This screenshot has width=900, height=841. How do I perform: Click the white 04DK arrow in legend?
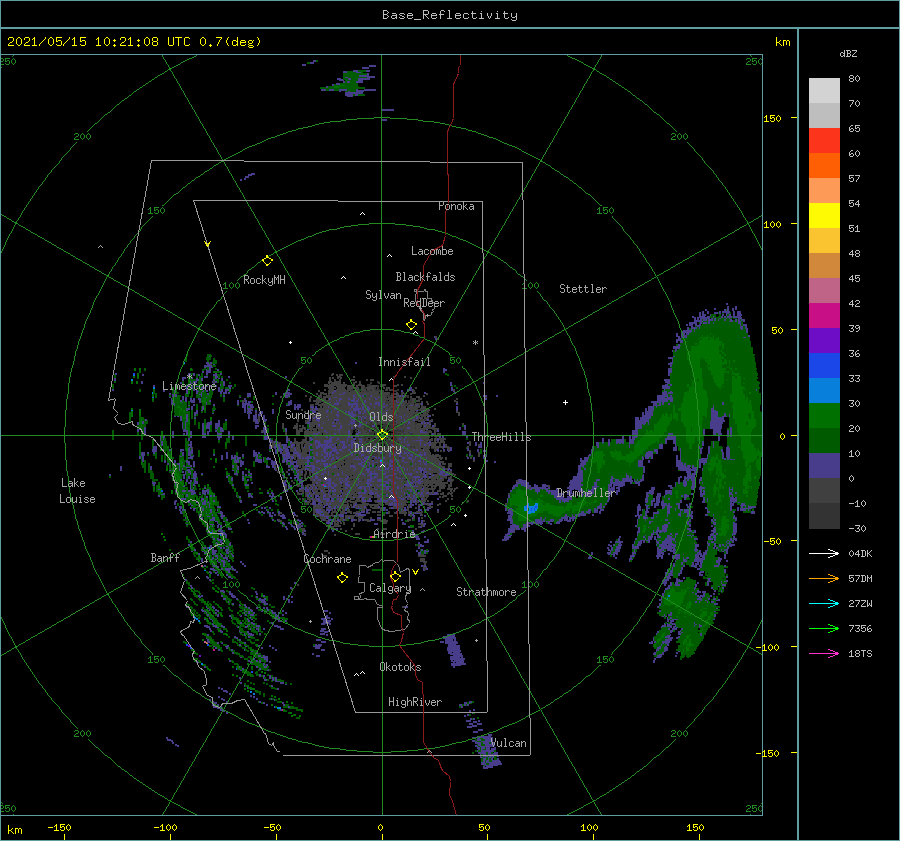pos(824,553)
